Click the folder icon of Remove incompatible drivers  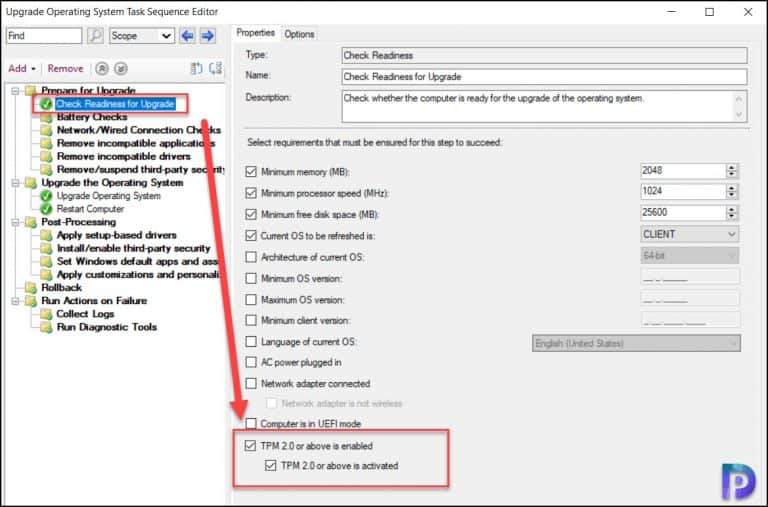tap(47, 157)
